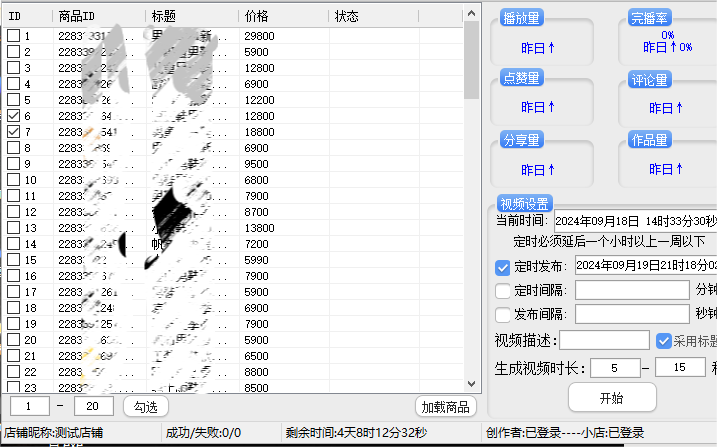Viewport: 717px width, 447px height.
Task: Disable the 定时发布 checkbox
Action: [503, 267]
